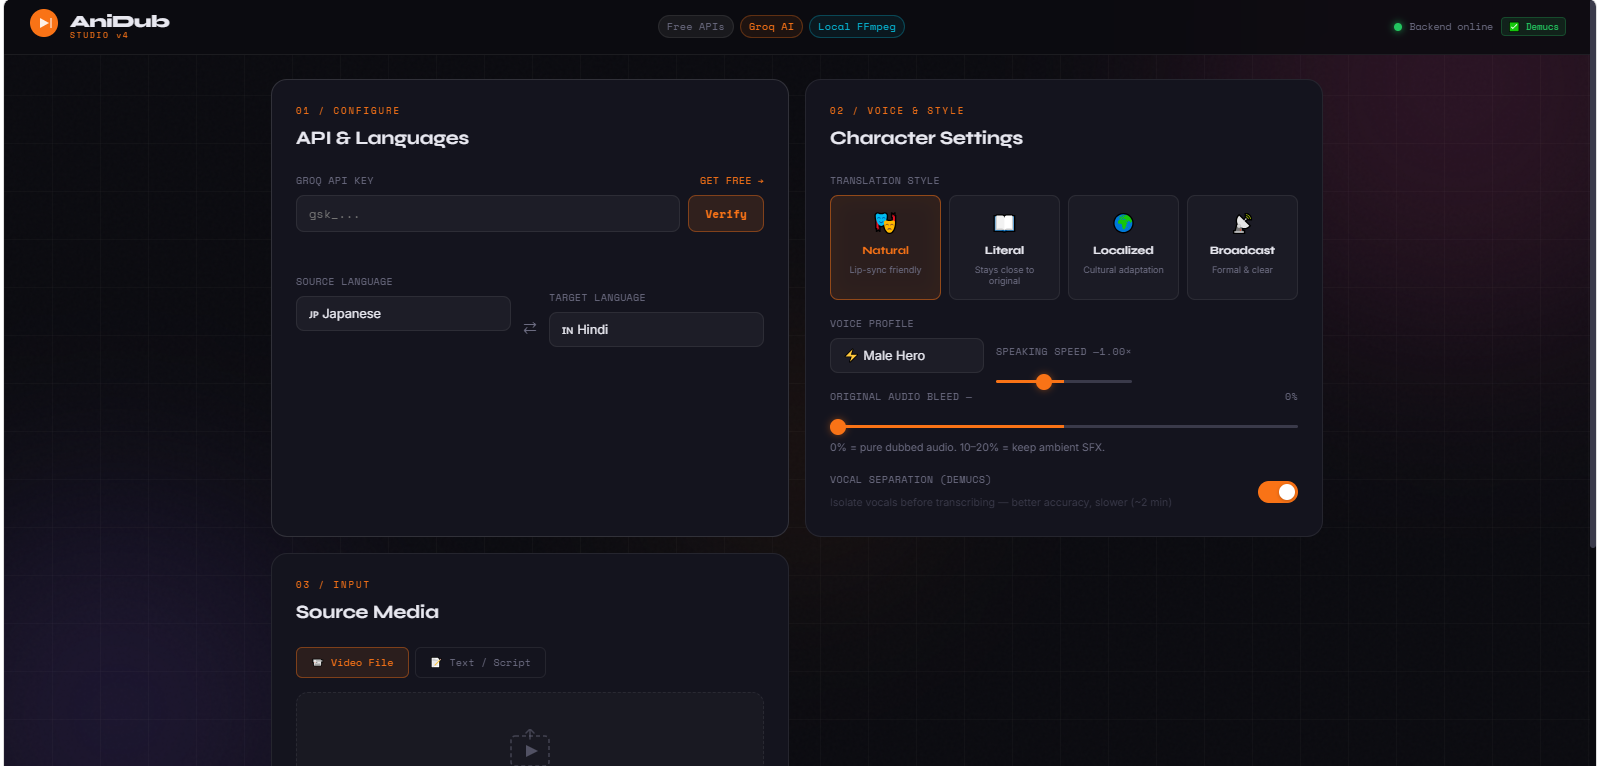Toggle the Vocal Separation (Demucs) switch
Viewport: 1600px width, 766px height.
[x=1277, y=492]
